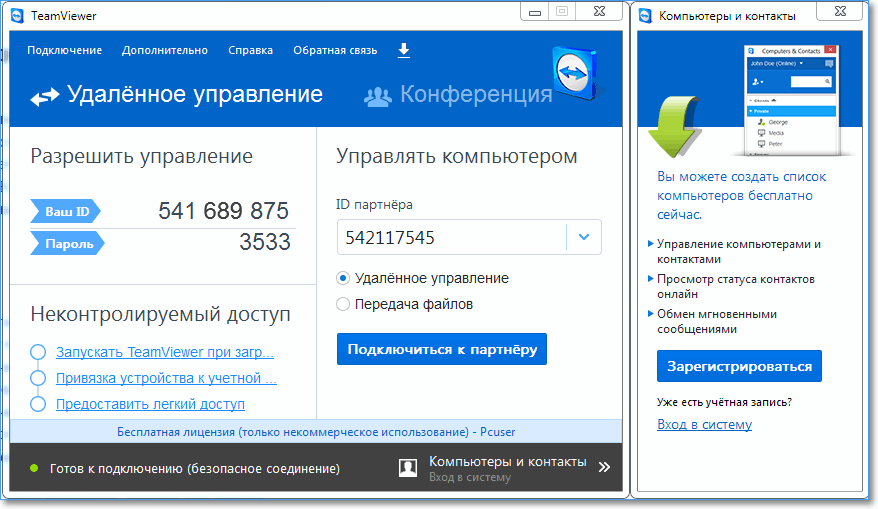Click the password value 3533
The image size is (878, 509).
coord(265,242)
